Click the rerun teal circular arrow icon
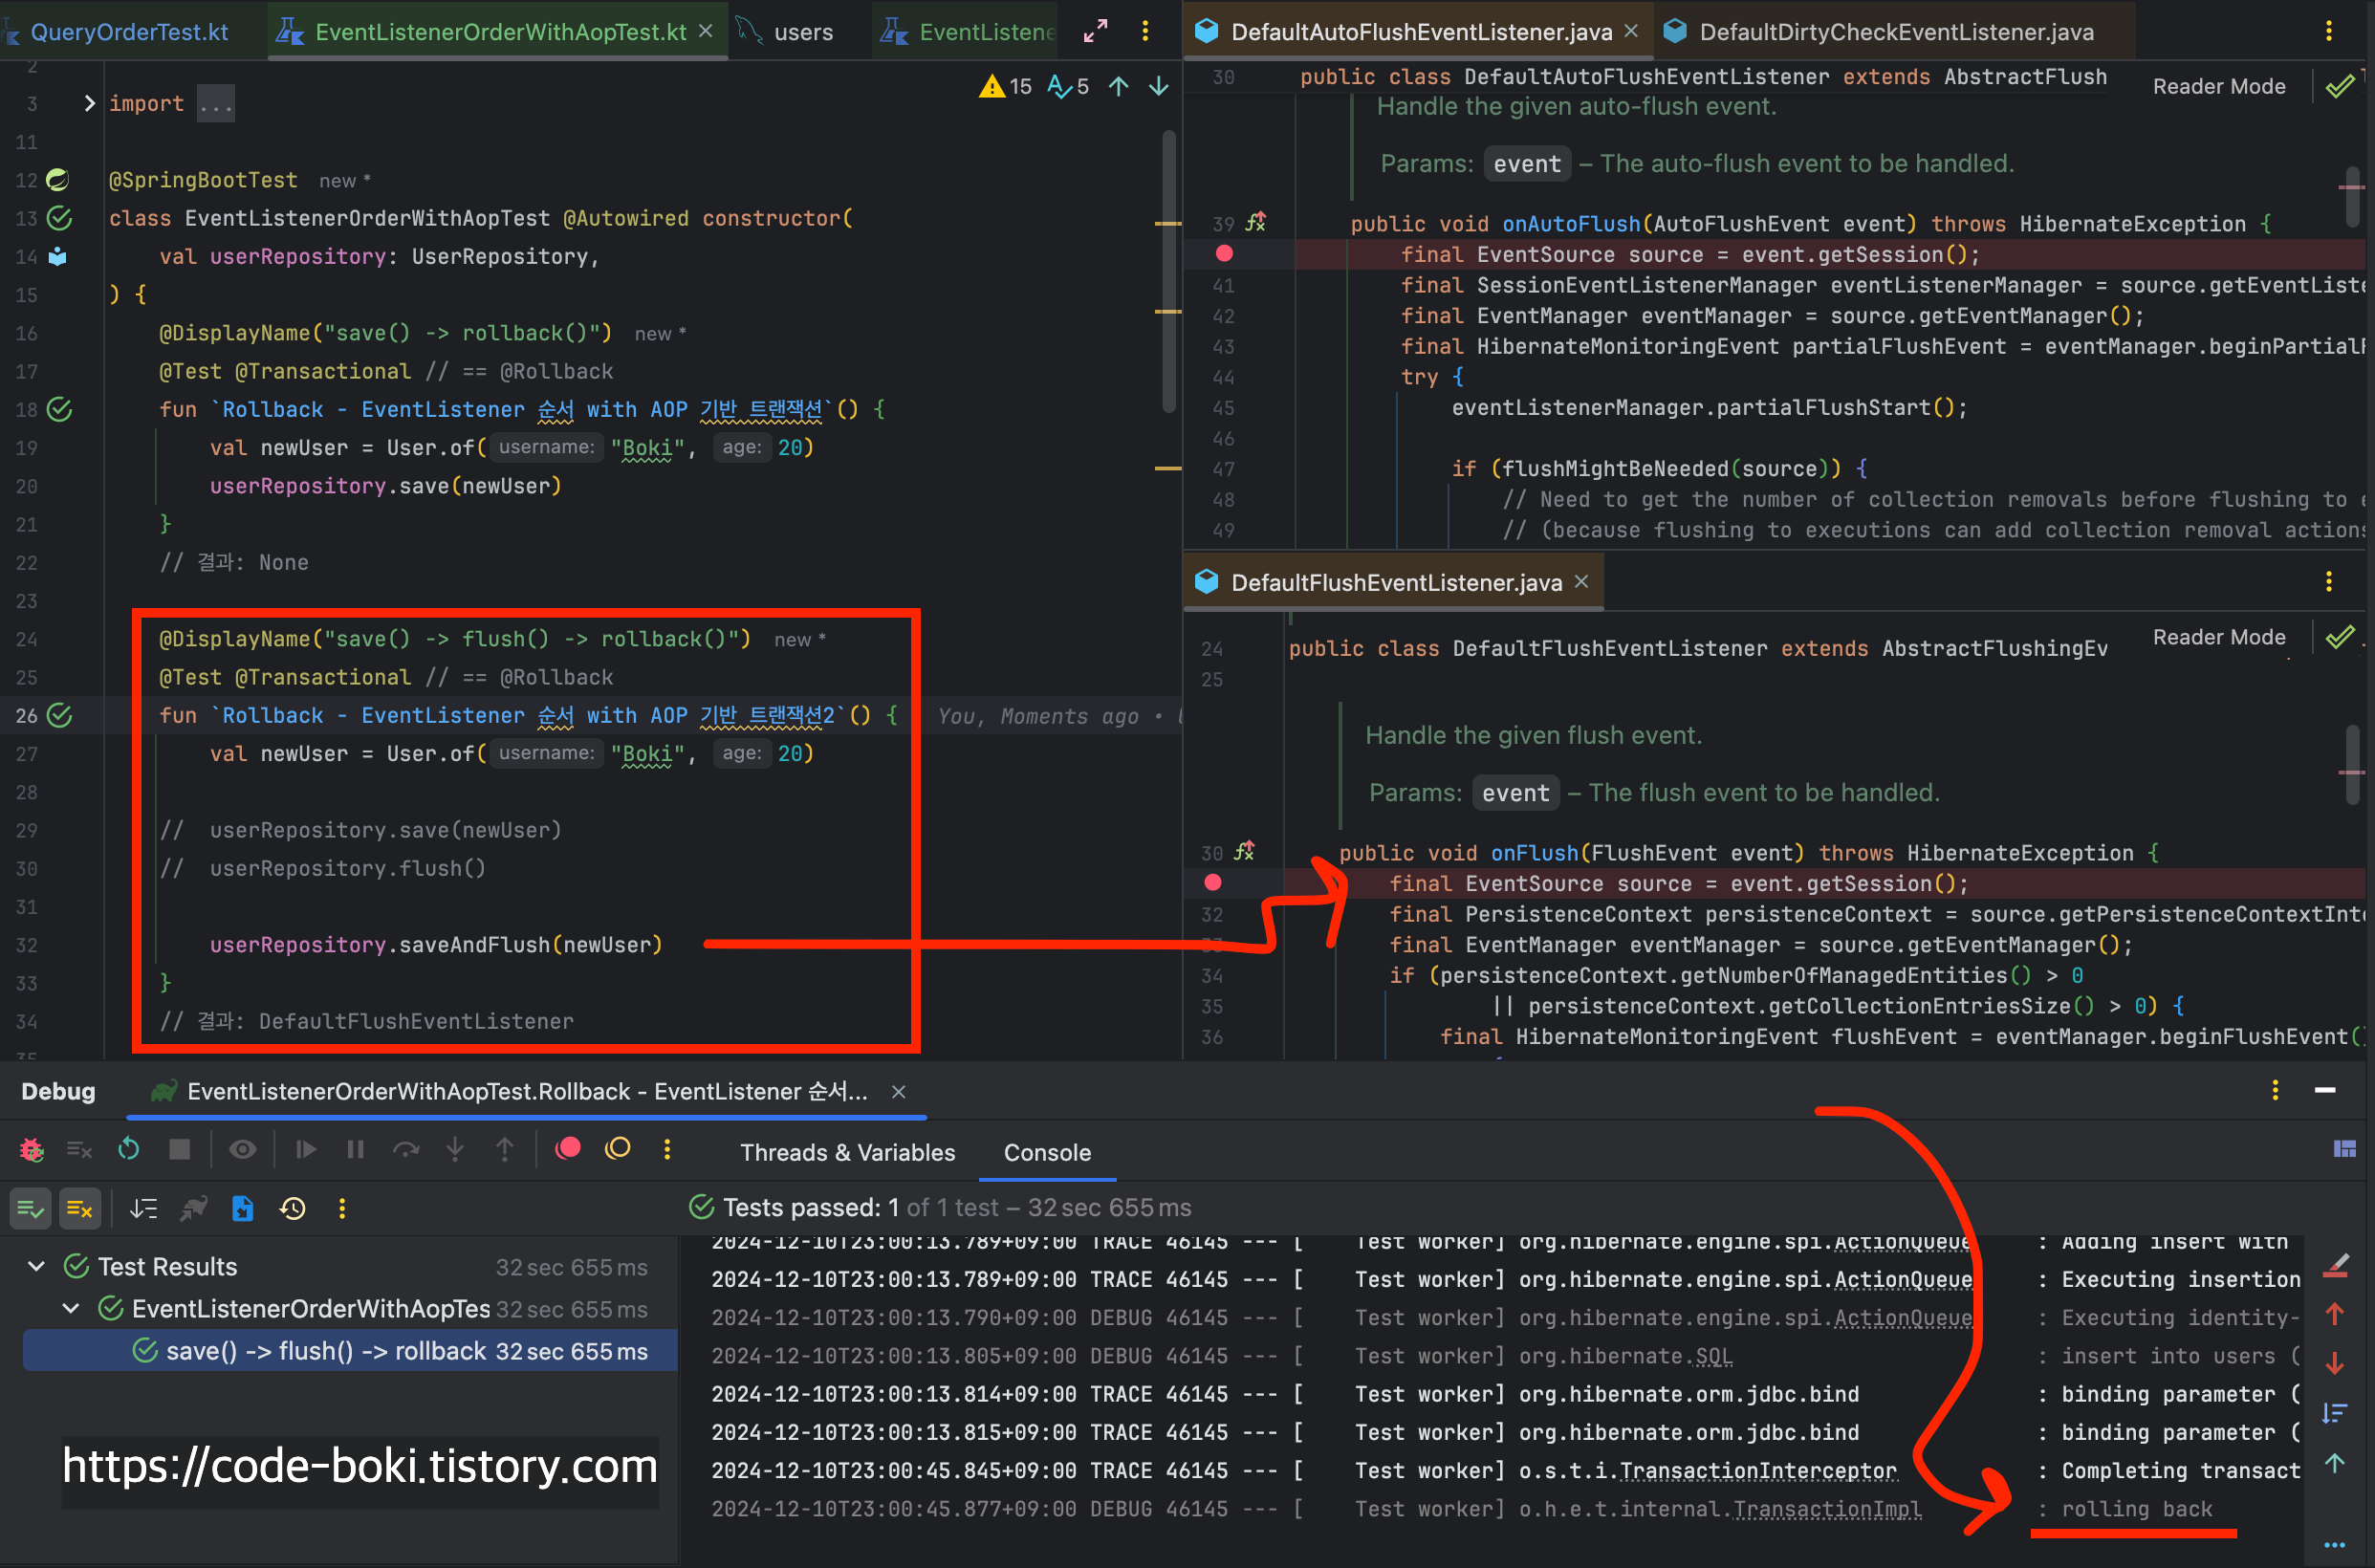The height and width of the screenshot is (1568, 2375). [x=129, y=1149]
